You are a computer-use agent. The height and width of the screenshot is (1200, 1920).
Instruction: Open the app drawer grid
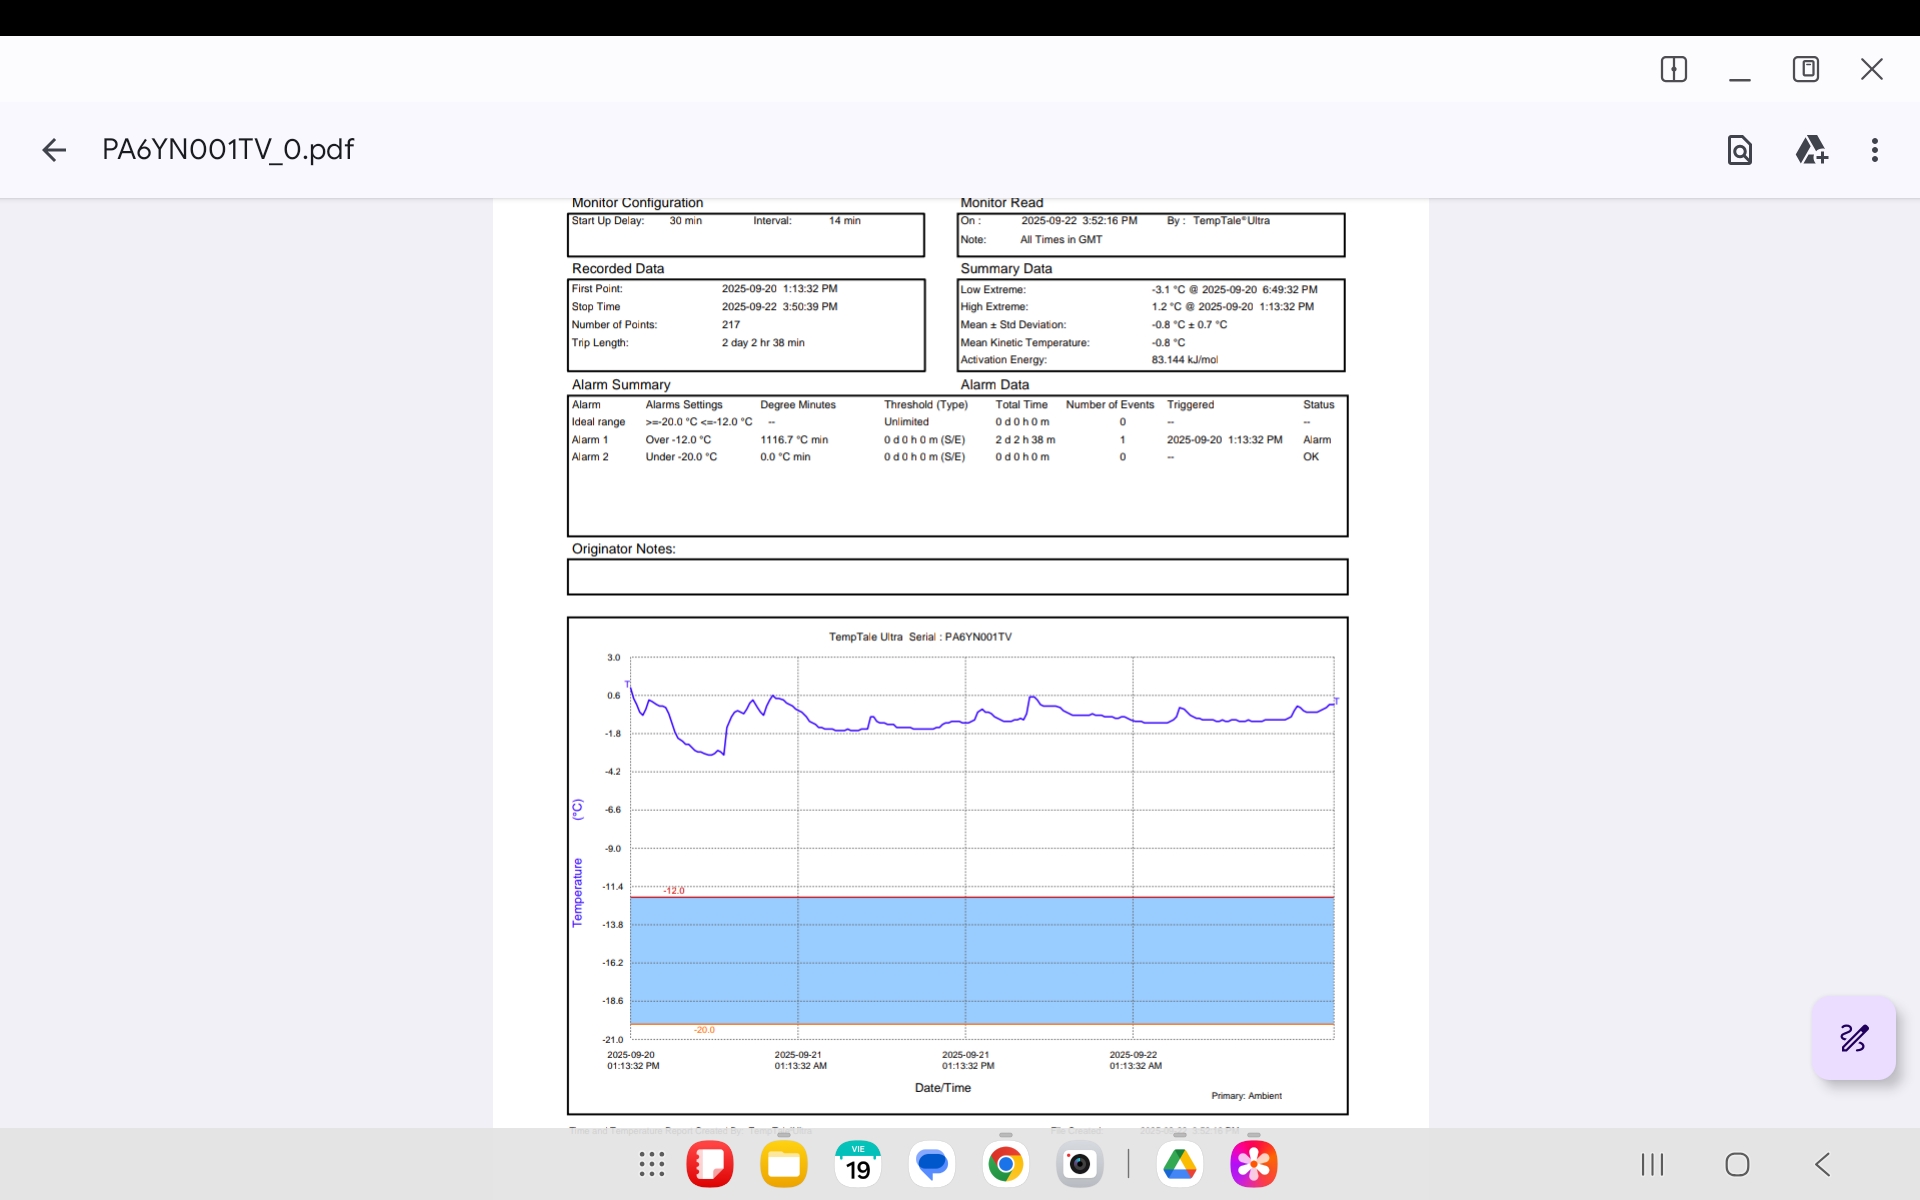[652, 1164]
